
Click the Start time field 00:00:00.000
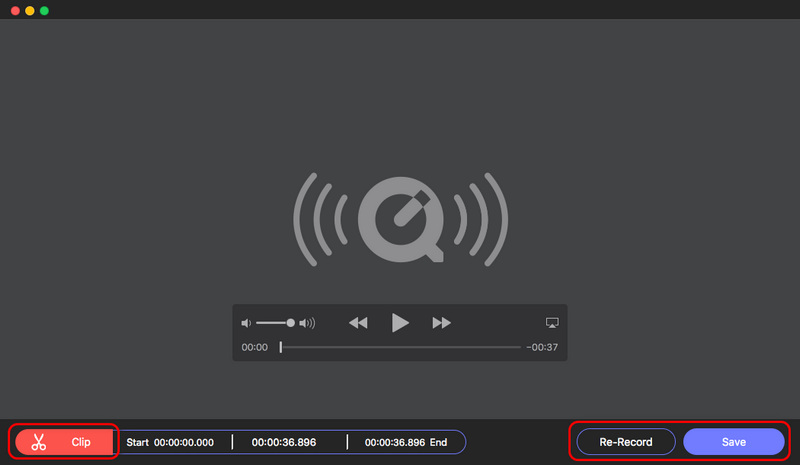tap(184, 443)
